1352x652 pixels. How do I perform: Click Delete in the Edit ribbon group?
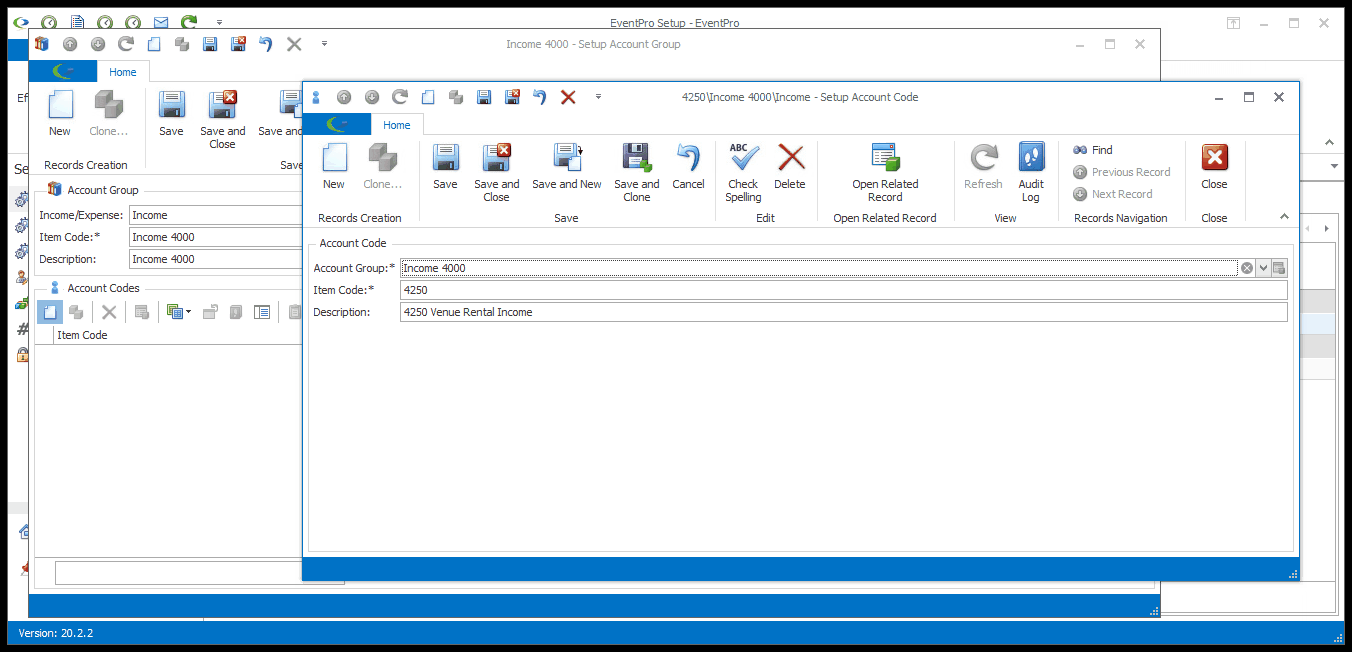tap(790, 167)
